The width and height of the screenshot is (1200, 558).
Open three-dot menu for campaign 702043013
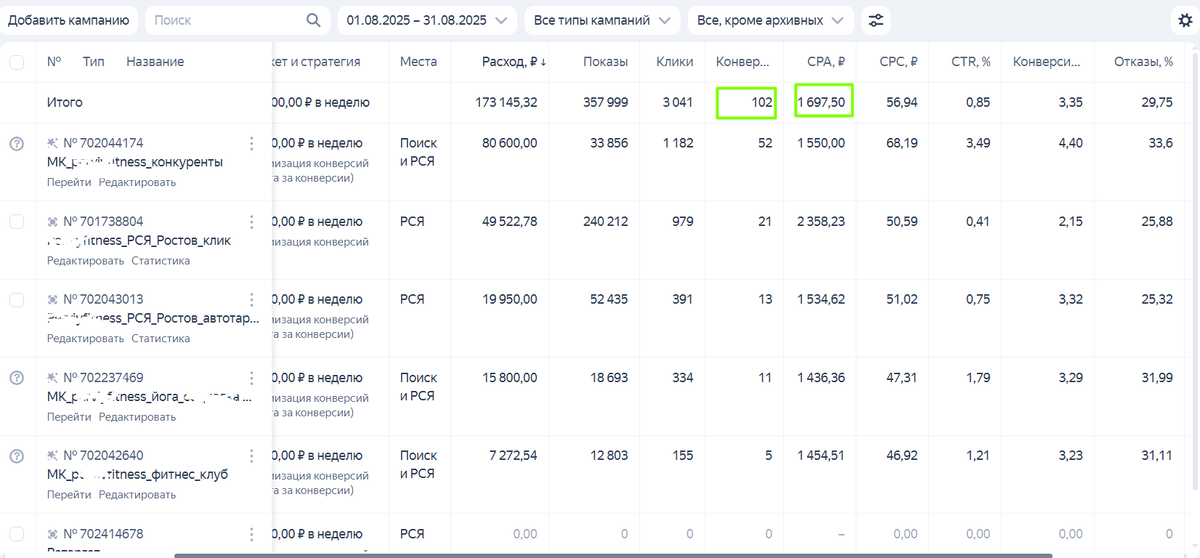251,299
